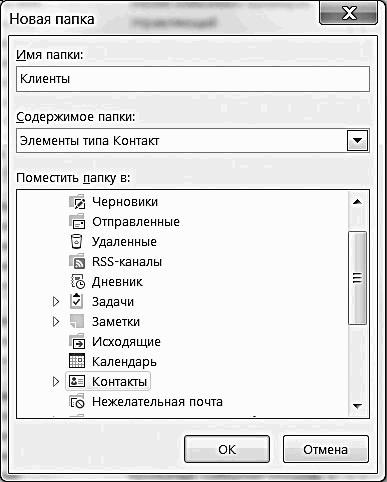Select the Дневник folder label
The height and width of the screenshot is (482, 387).
[117, 282]
